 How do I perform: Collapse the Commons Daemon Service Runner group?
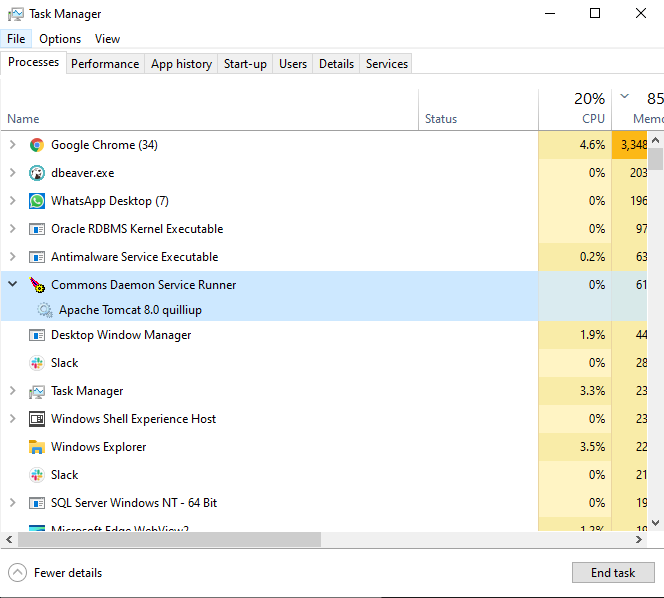pos(13,284)
